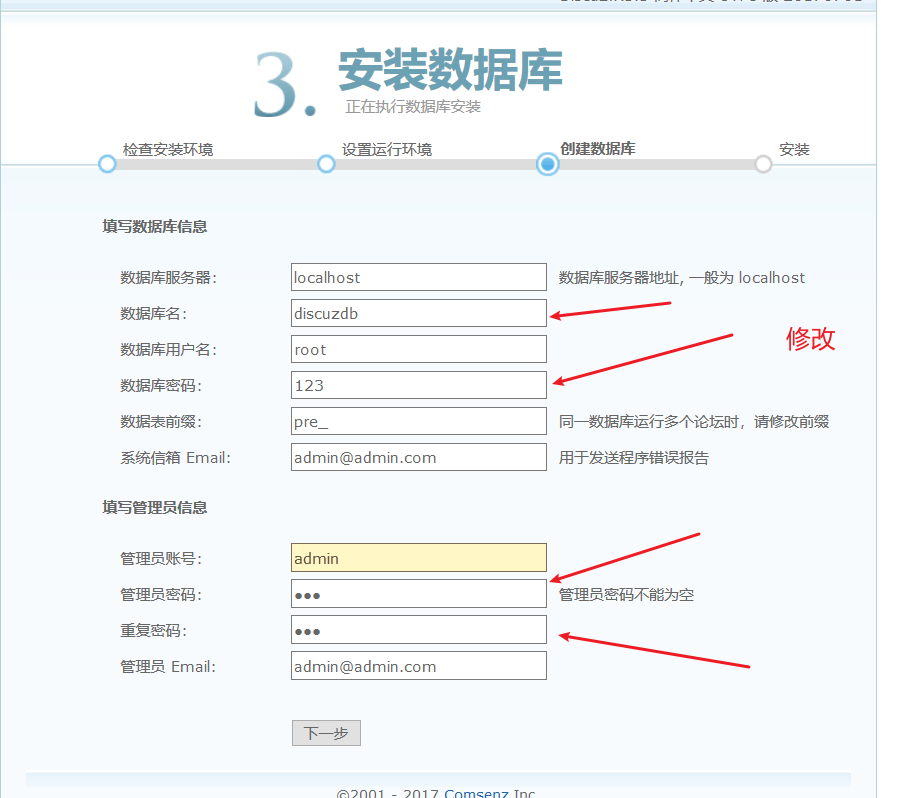Click the 重复密码: label

pyautogui.click(x=154, y=630)
